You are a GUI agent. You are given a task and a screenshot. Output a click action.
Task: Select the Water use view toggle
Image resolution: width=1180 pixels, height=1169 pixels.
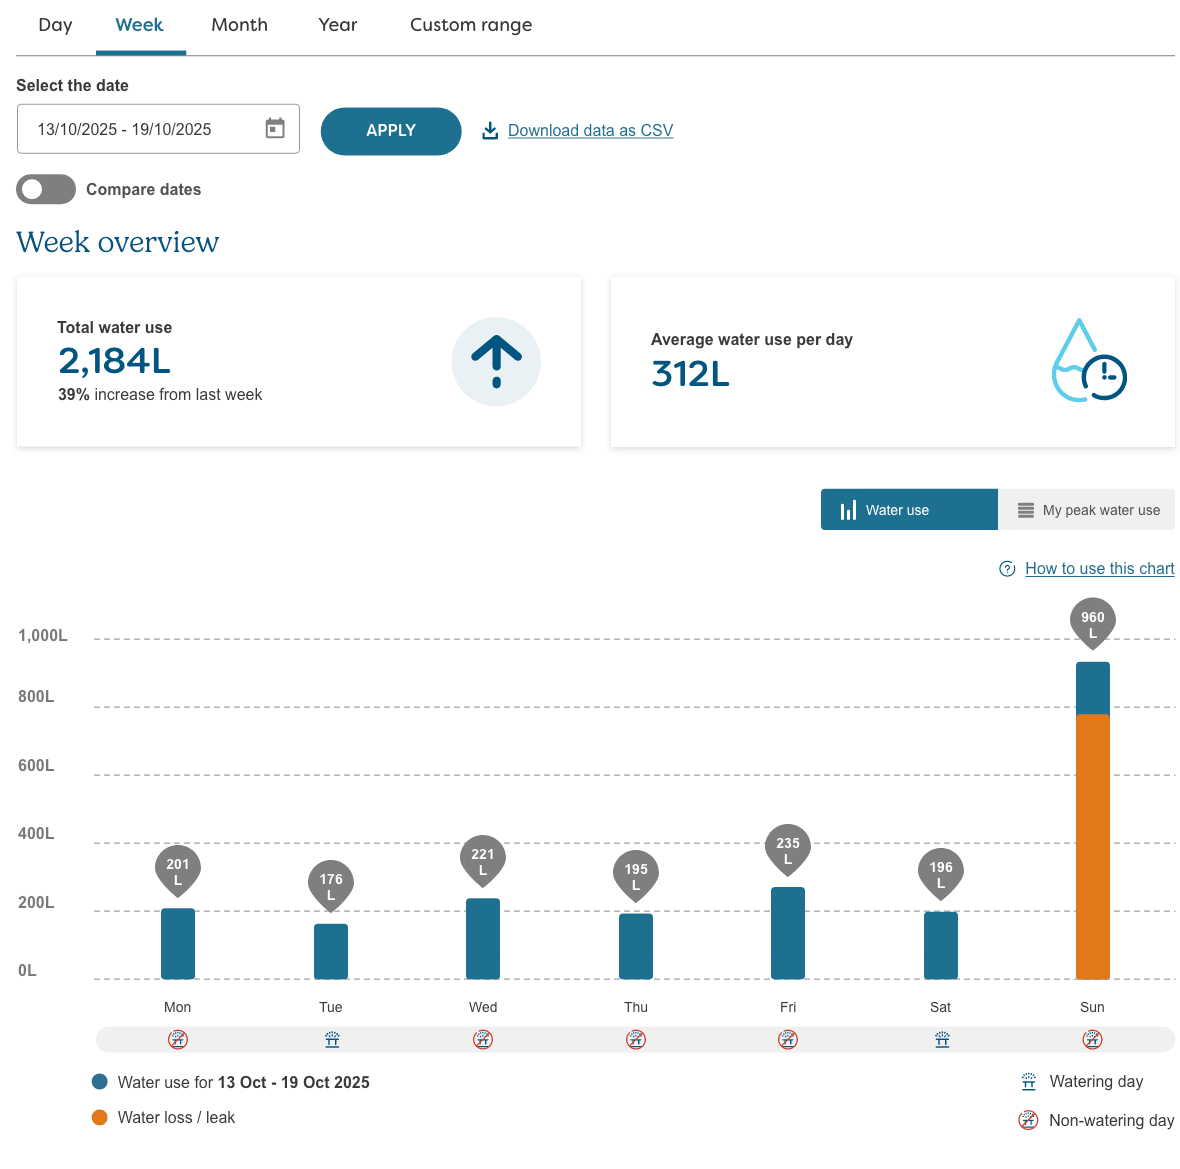909,509
